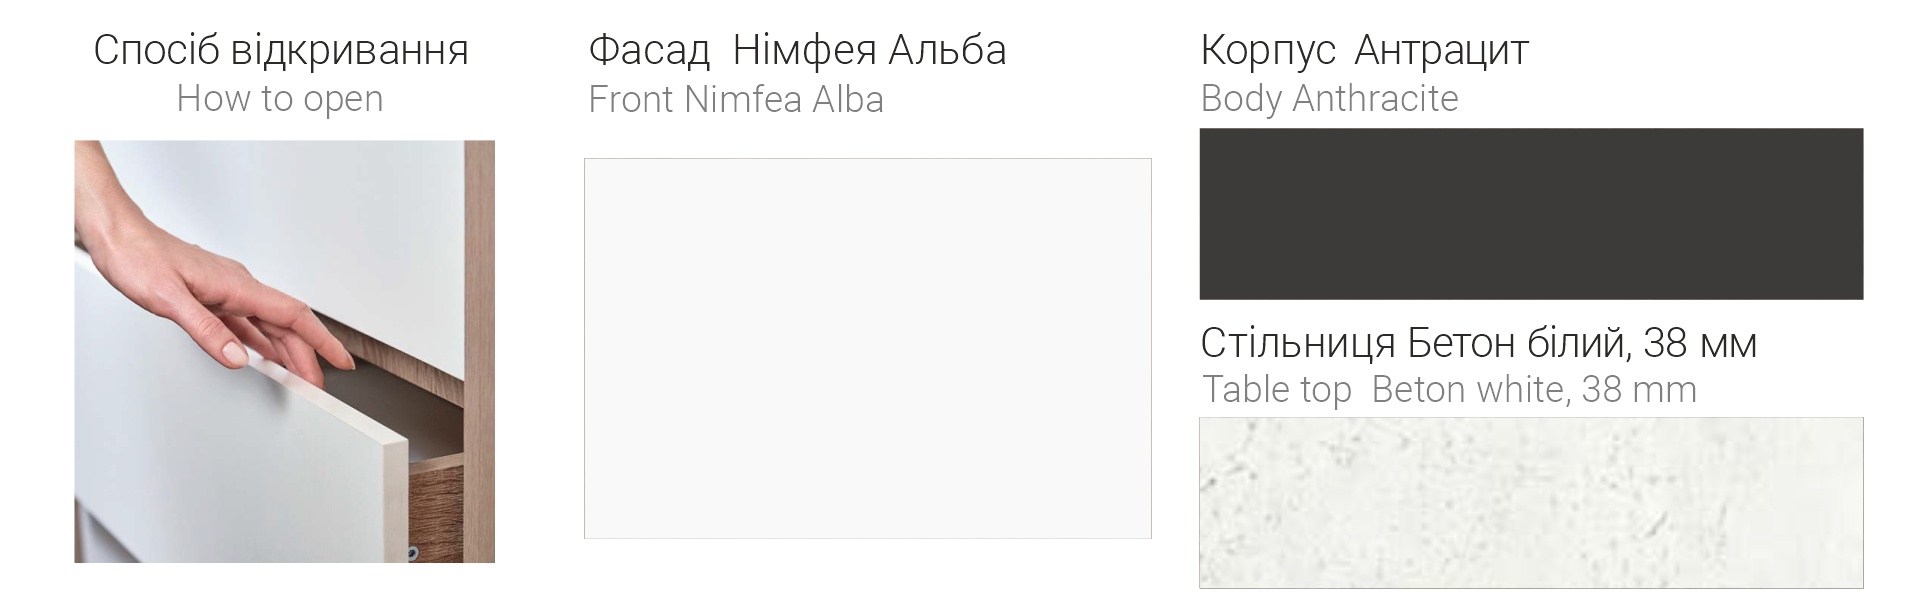The height and width of the screenshot is (607, 1920).
Task: Choose the Beton white tabletop texture swatch
Action: pyautogui.click(x=1530, y=502)
